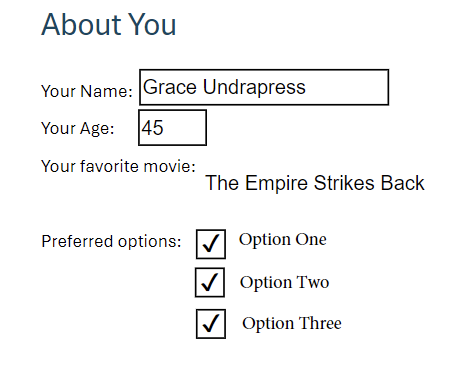The image size is (459, 369).
Task: Click the word Empire in movie title
Action: pyautogui.click(x=276, y=183)
